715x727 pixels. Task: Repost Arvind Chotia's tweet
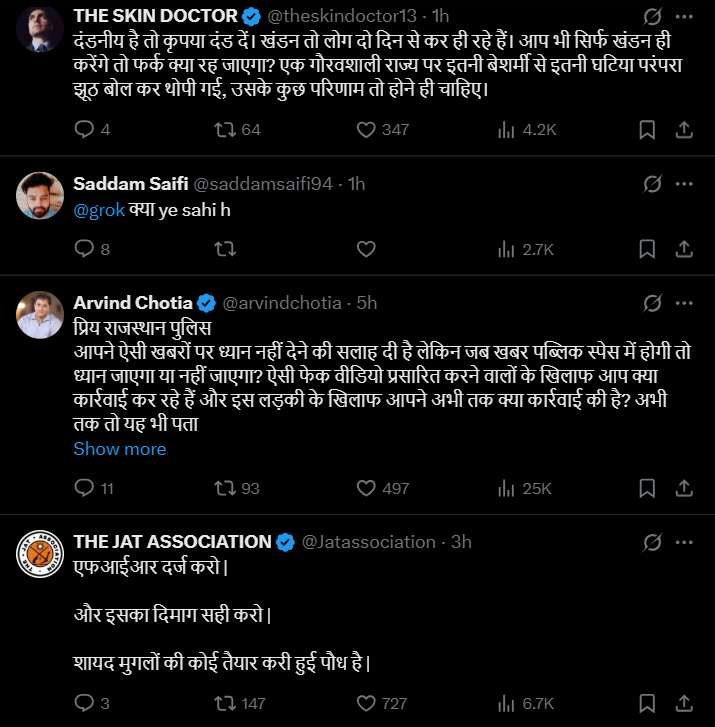click(x=225, y=488)
